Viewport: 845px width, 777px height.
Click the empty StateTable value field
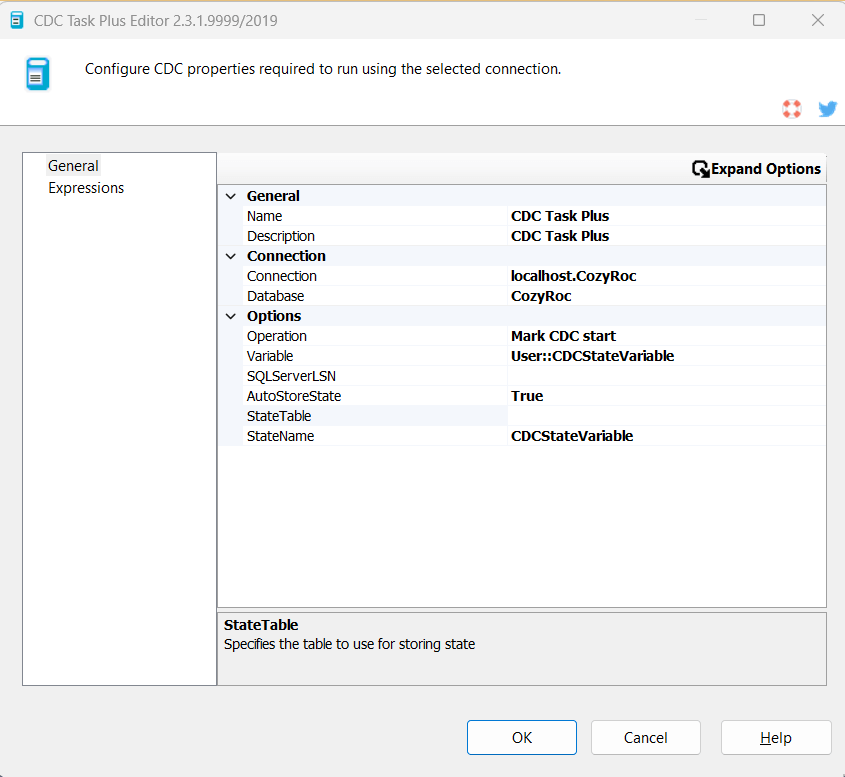pos(665,416)
